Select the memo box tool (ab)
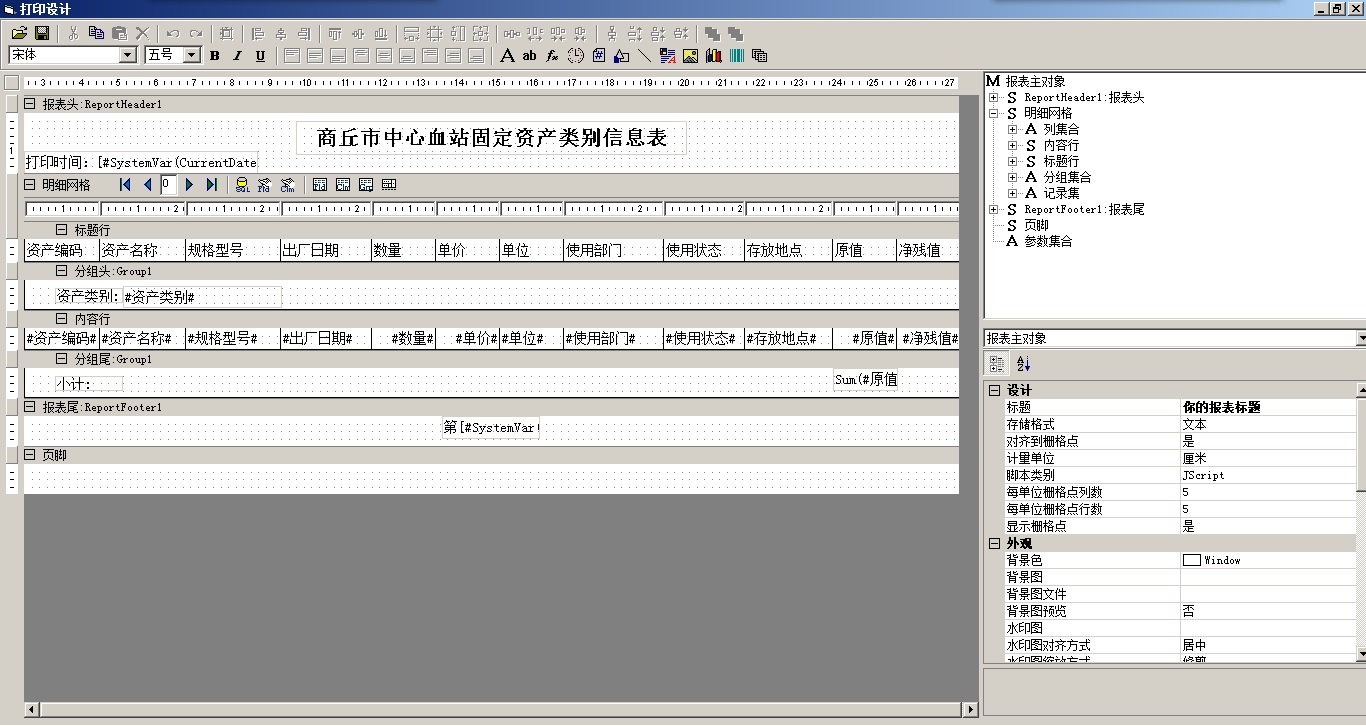This screenshot has width=1366, height=726. point(530,56)
